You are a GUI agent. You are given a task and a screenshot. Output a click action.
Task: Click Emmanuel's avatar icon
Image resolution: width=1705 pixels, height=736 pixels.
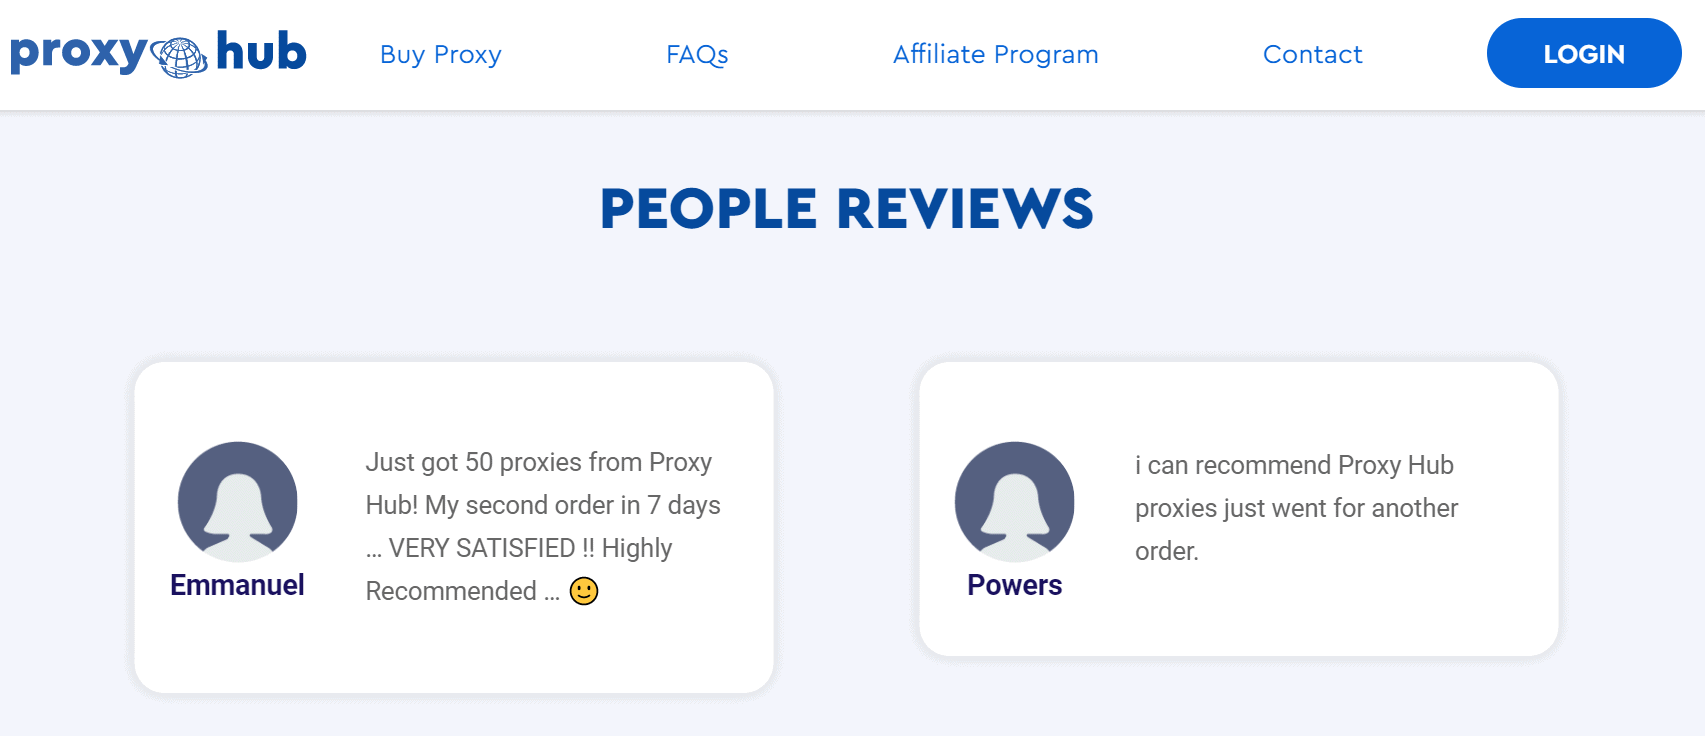[238, 502]
